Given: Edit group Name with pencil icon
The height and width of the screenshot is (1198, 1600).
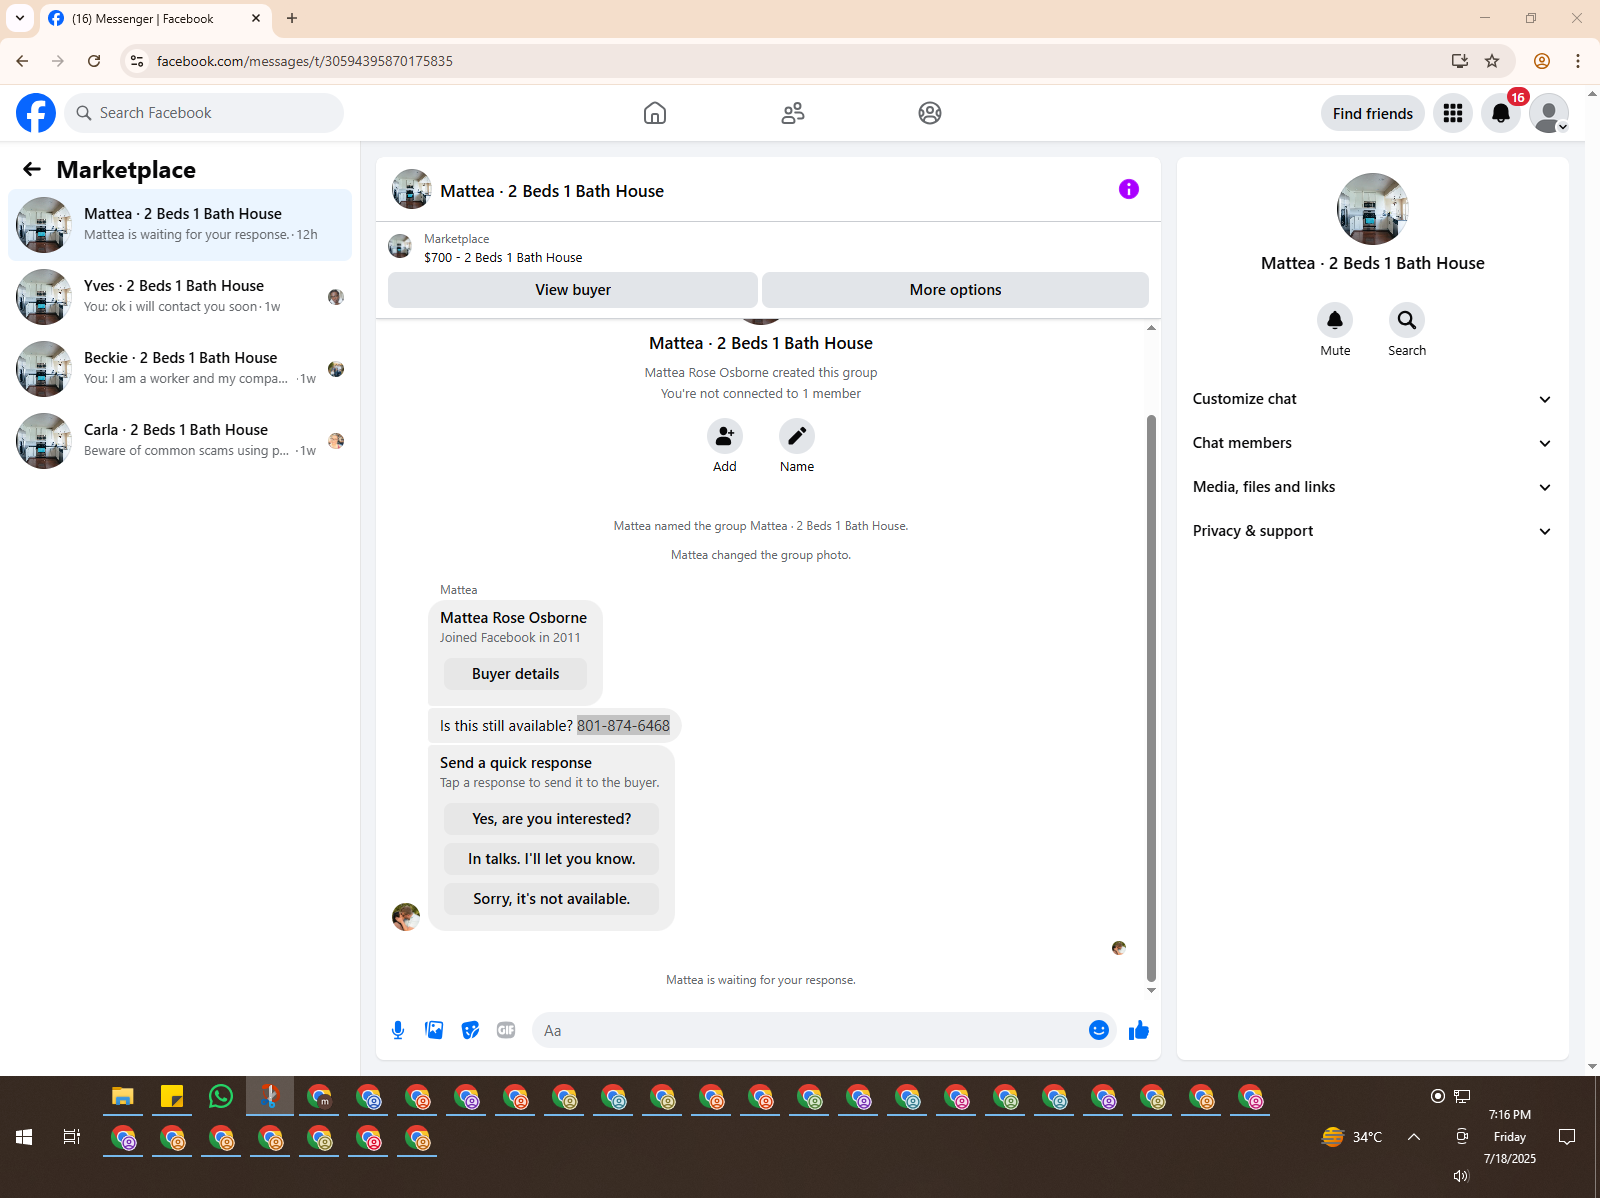Looking at the screenshot, I should (797, 436).
